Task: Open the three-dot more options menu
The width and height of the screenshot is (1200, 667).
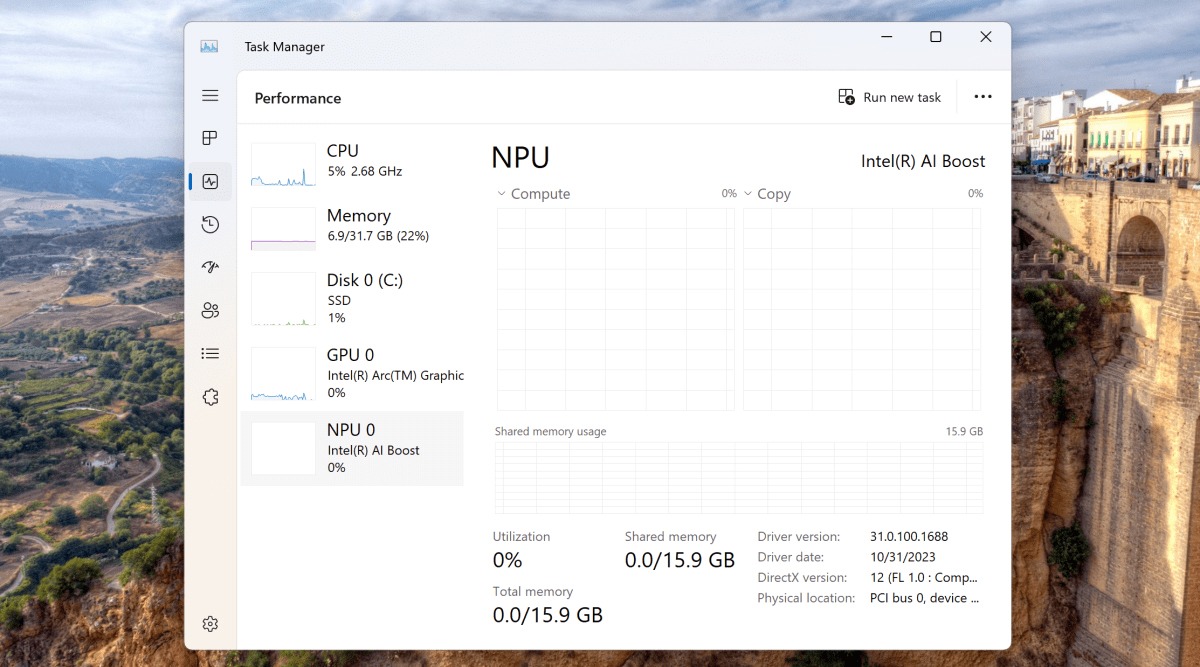Action: [982, 97]
